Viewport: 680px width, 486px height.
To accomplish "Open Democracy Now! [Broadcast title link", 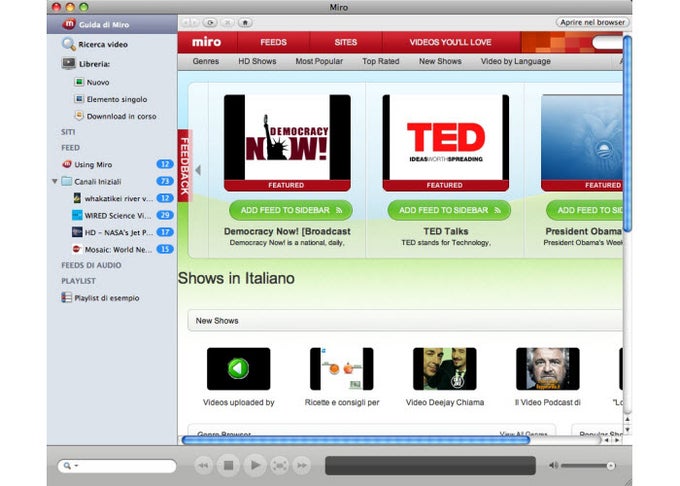I will click(x=287, y=232).
